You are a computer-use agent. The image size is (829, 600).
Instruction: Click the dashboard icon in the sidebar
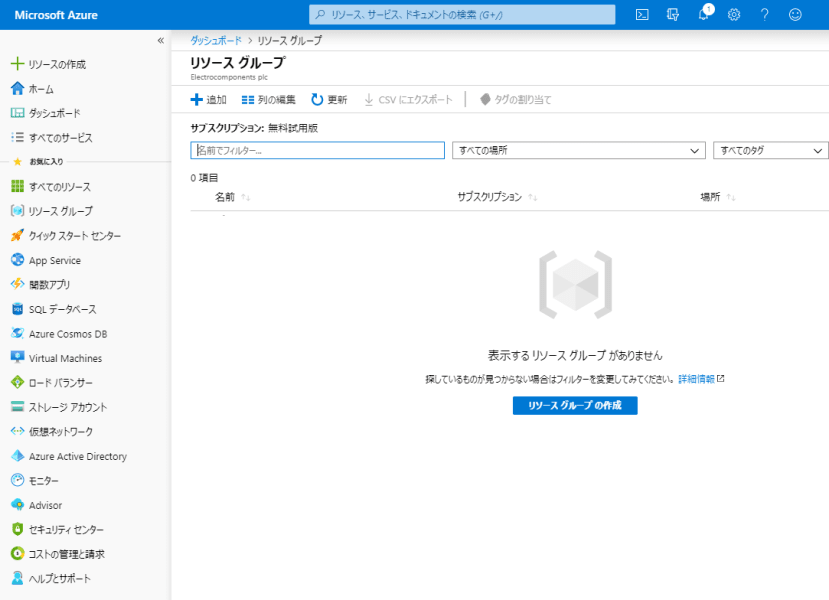coord(17,113)
